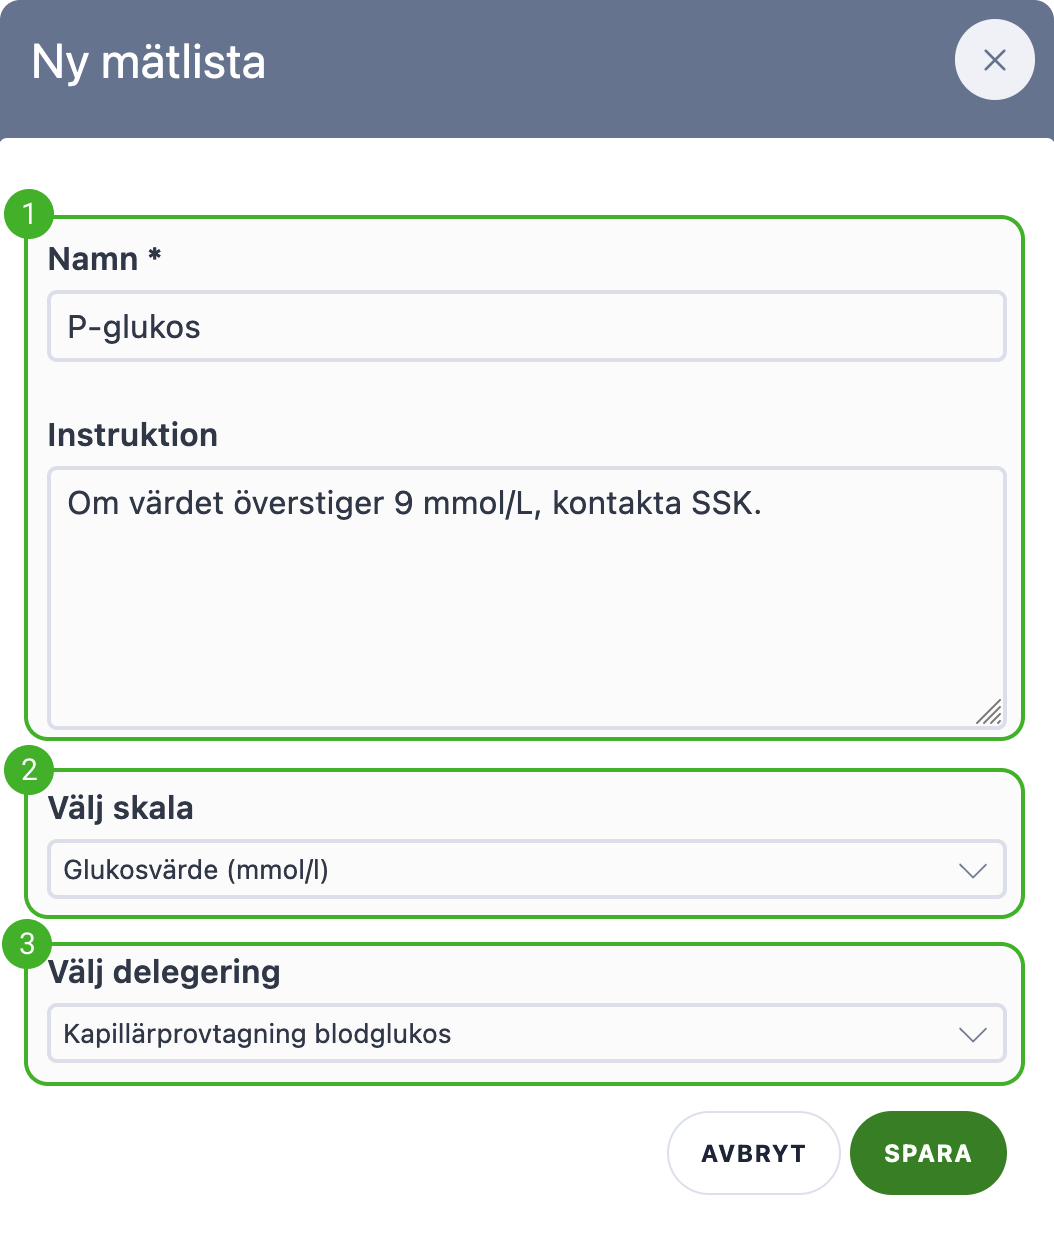The image size is (1054, 1243).
Task: Focus the Namn field containing P-glukos
Action: [x=526, y=327]
